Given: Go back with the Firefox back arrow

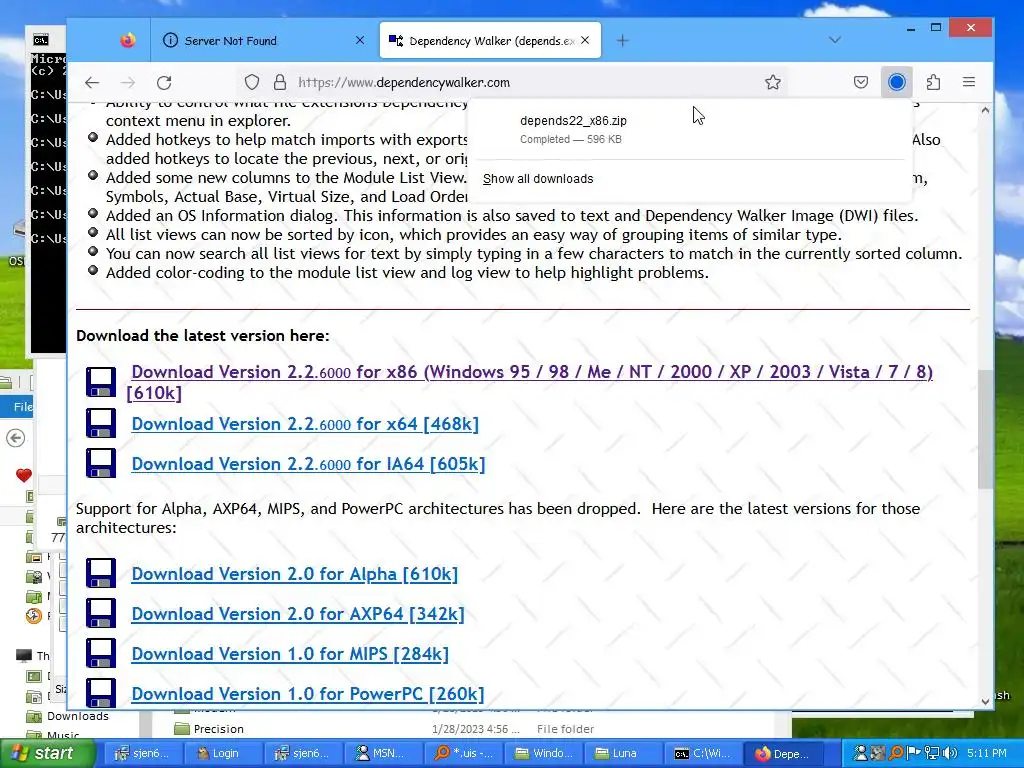Looking at the screenshot, I should tap(92, 82).
